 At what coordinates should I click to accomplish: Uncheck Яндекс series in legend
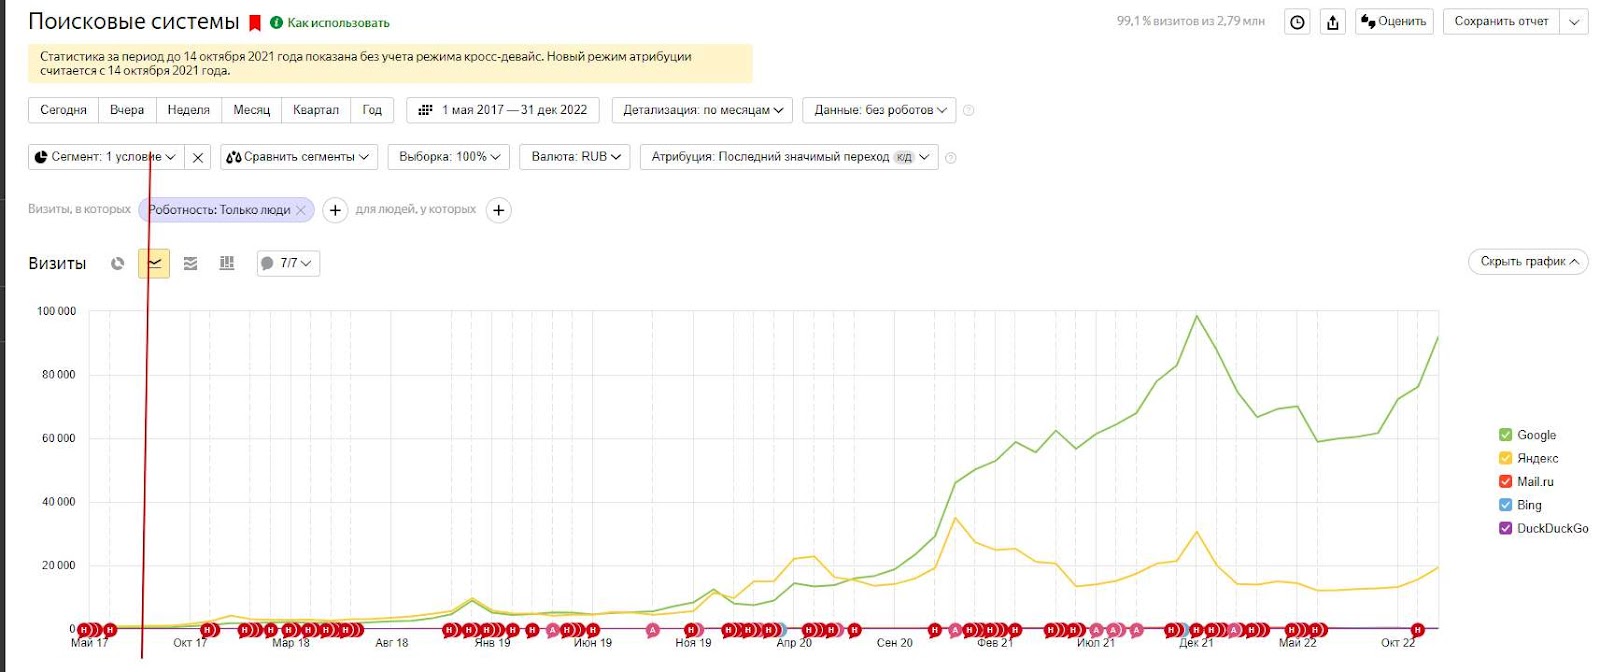[1505, 458]
